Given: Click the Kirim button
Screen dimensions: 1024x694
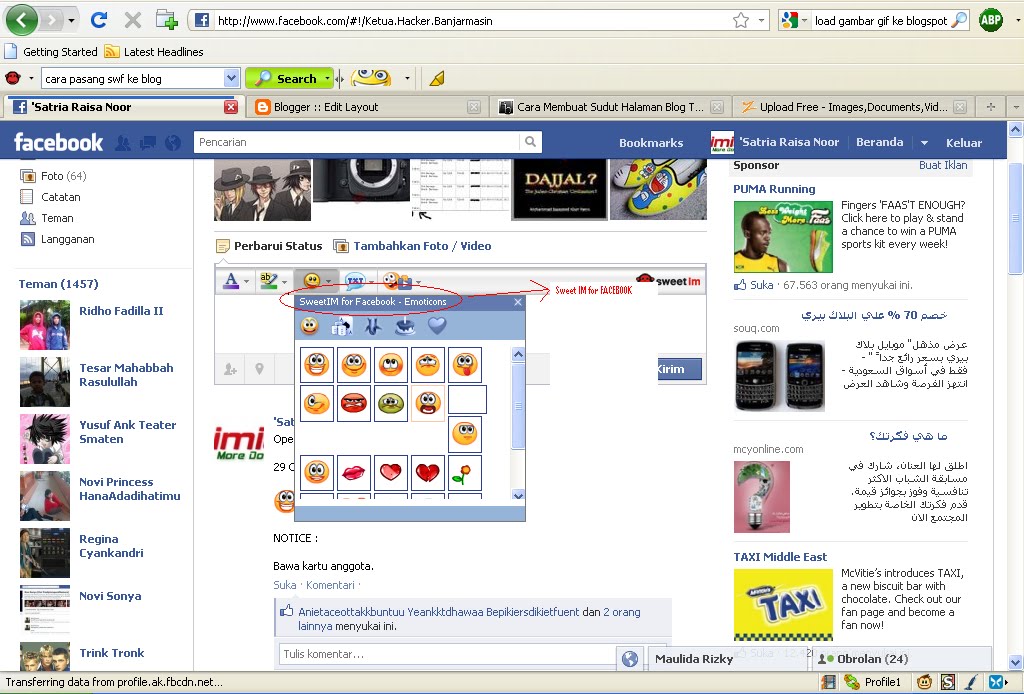Looking at the screenshot, I should pos(679,369).
